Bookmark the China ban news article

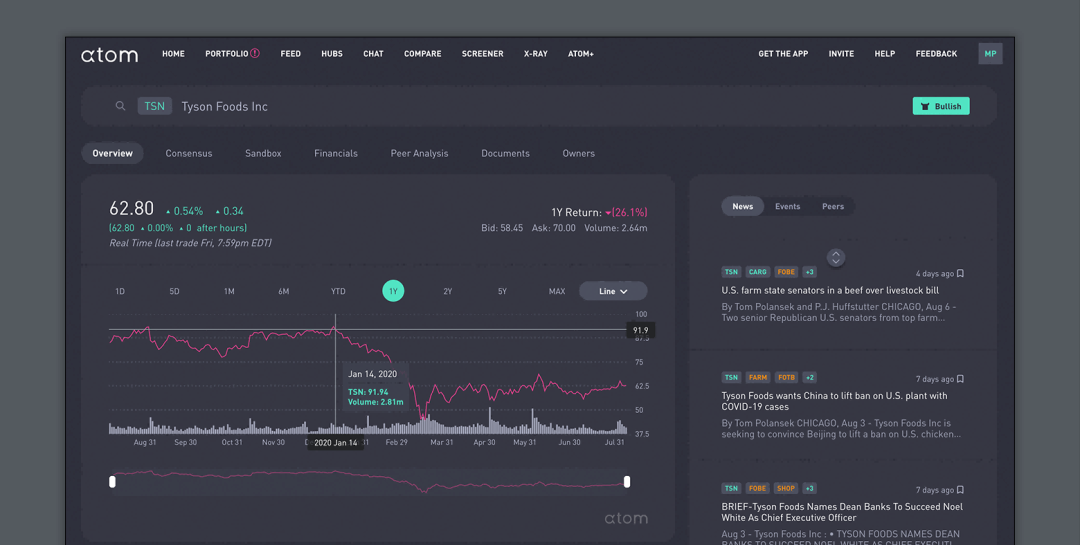click(960, 379)
